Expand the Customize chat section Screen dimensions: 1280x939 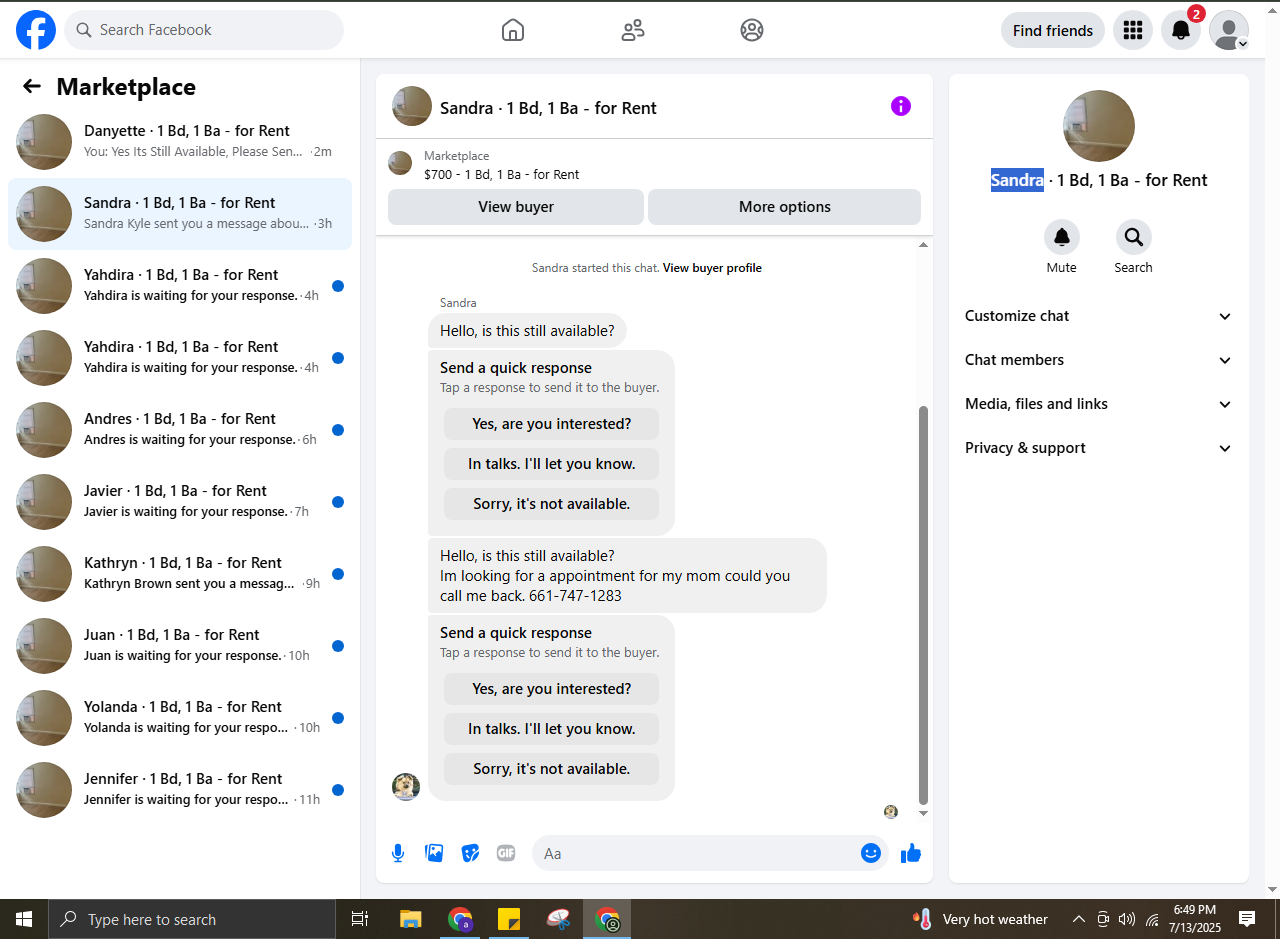click(1098, 316)
